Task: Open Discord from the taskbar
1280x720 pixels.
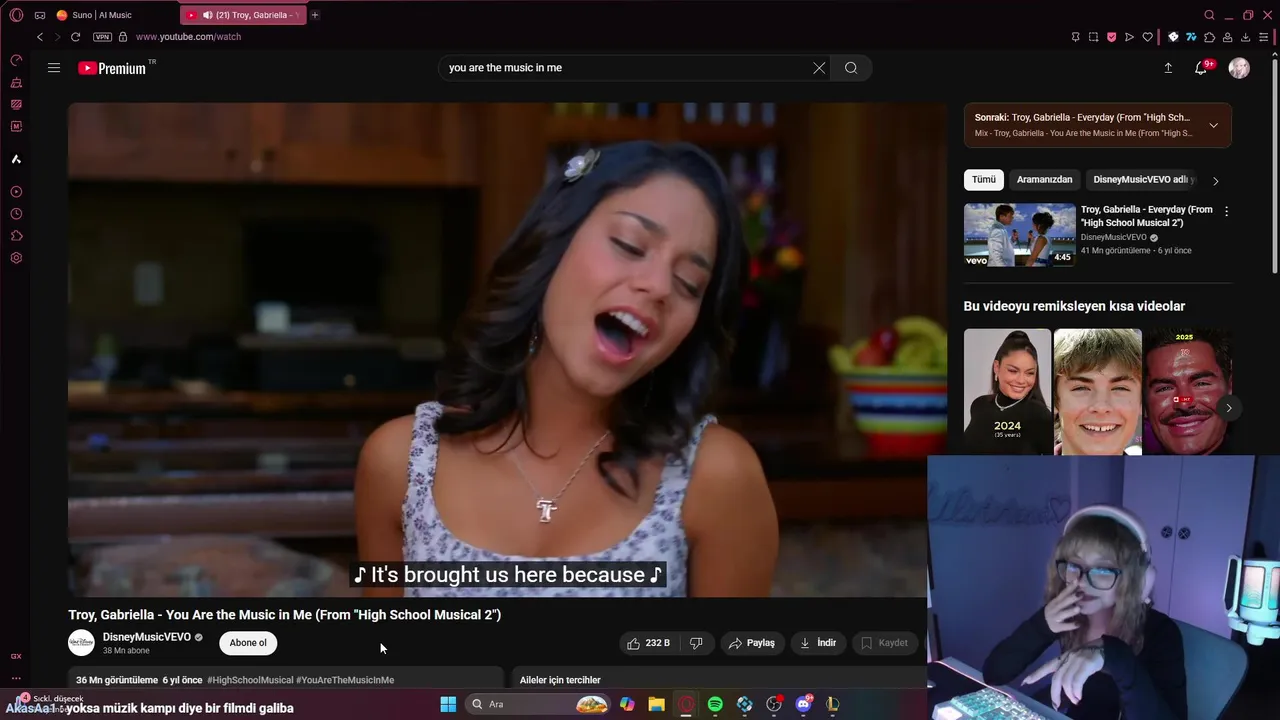Action: click(x=803, y=704)
